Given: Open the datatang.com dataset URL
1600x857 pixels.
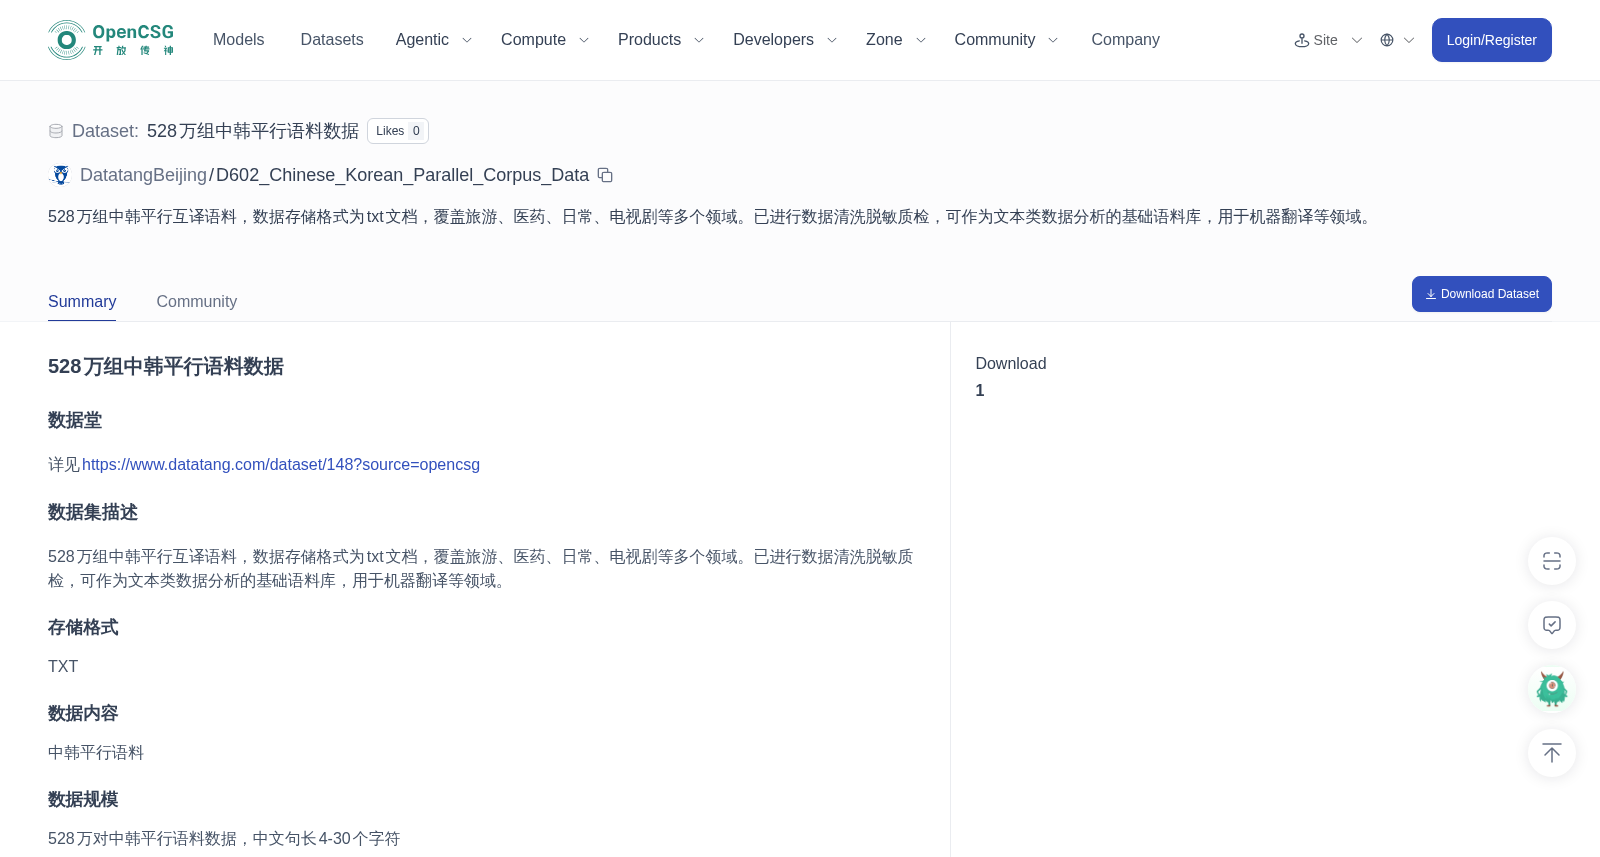Looking at the screenshot, I should (281, 465).
